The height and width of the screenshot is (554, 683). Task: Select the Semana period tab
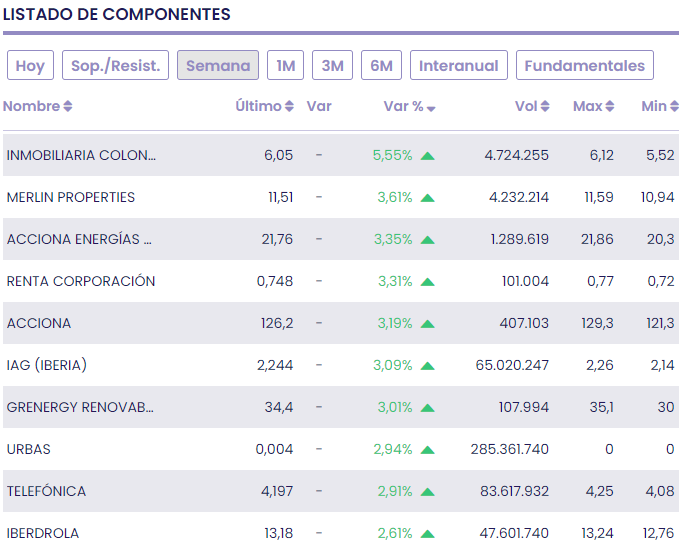(218, 66)
